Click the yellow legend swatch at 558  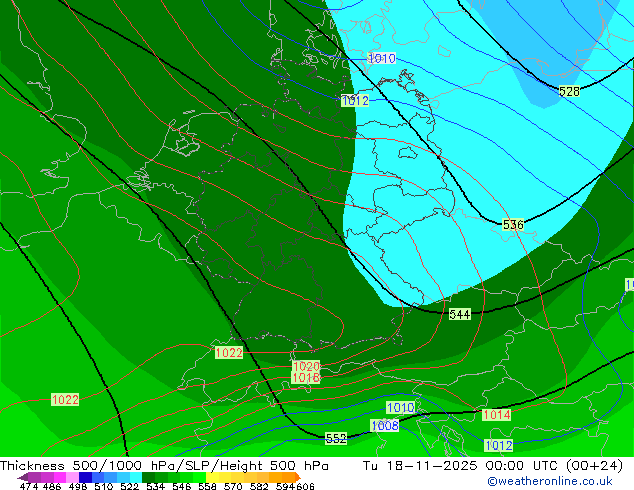(x=212, y=477)
